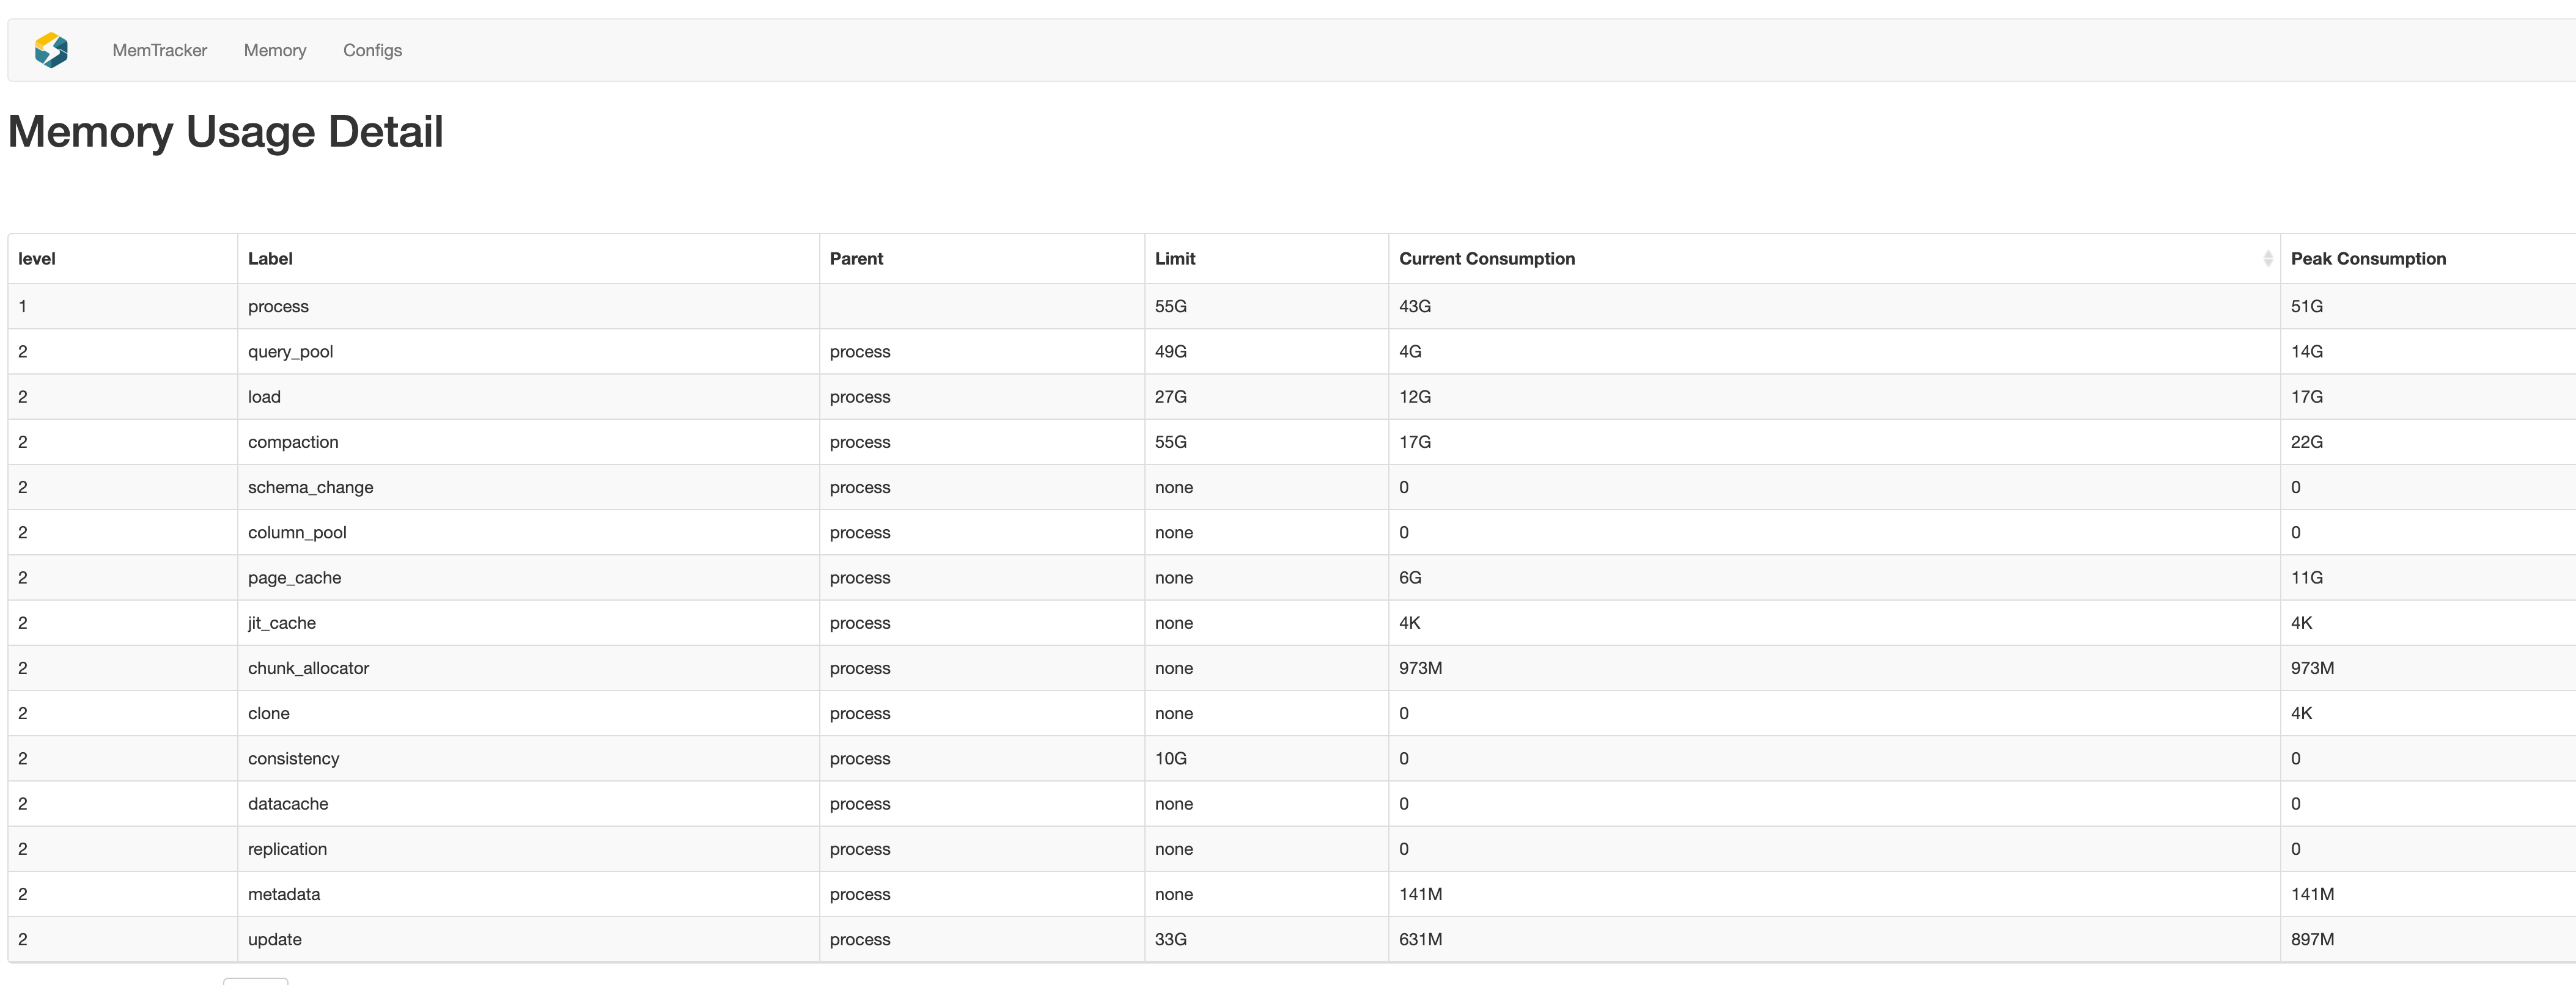Open the MemTracker nav link
This screenshot has height=985, width=2576.
tap(159, 50)
